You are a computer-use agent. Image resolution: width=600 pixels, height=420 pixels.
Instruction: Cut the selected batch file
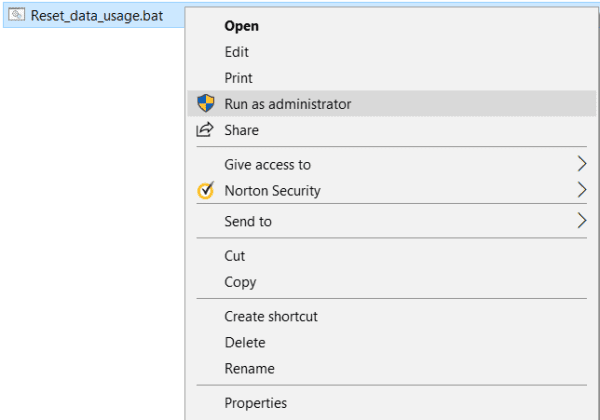pos(235,256)
